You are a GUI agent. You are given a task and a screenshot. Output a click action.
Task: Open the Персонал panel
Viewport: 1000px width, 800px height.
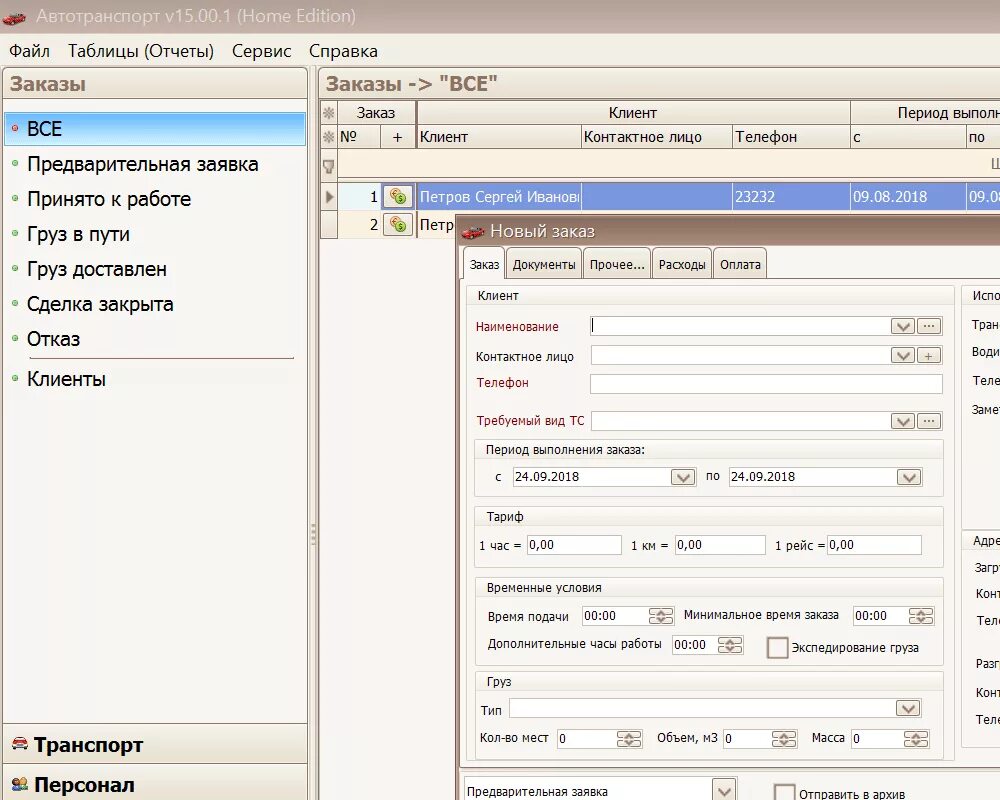[x=155, y=783]
